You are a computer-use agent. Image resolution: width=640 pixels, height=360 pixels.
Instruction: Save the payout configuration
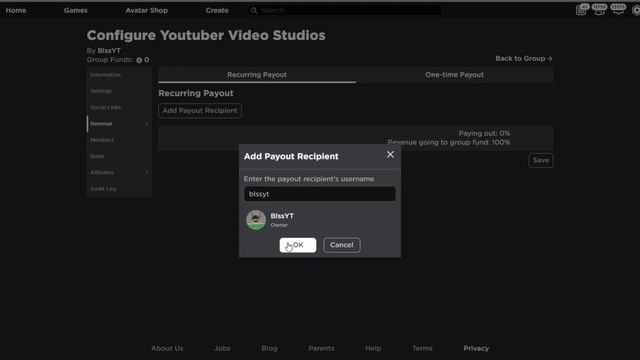coord(541,160)
